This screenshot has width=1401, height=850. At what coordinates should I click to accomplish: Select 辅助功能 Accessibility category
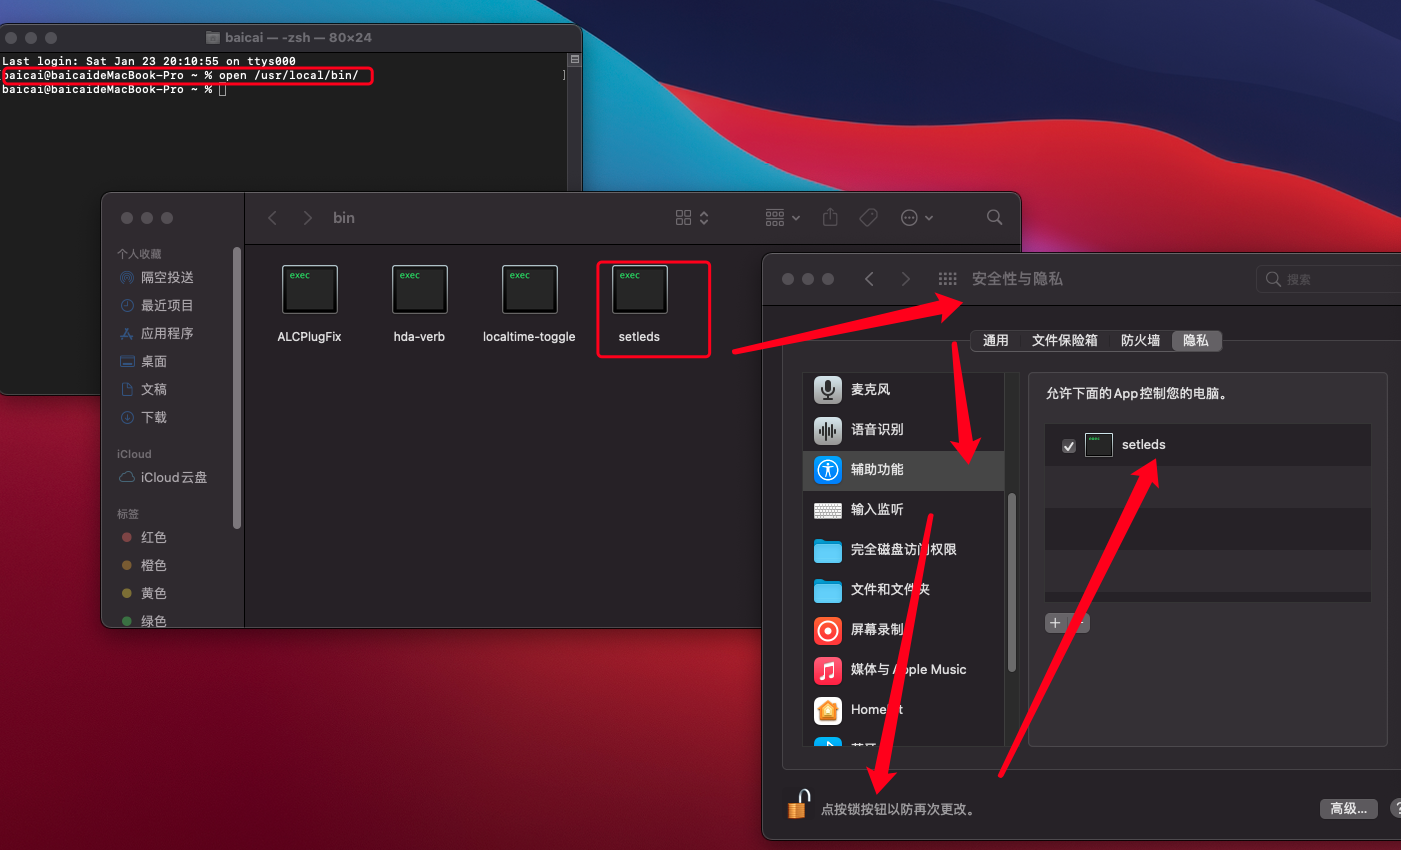coord(903,470)
